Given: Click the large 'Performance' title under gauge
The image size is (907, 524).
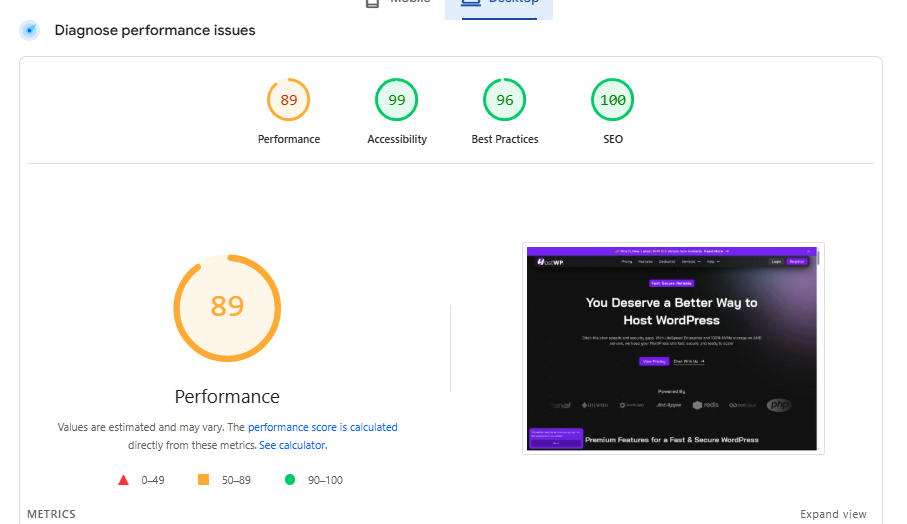Looking at the screenshot, I should pos(227,397).
